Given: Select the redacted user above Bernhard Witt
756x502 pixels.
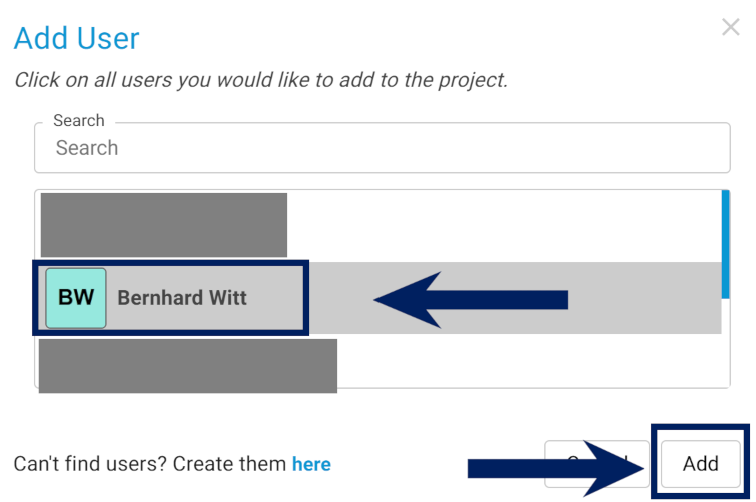Looking at the screenshot, I should pos(164,225).
